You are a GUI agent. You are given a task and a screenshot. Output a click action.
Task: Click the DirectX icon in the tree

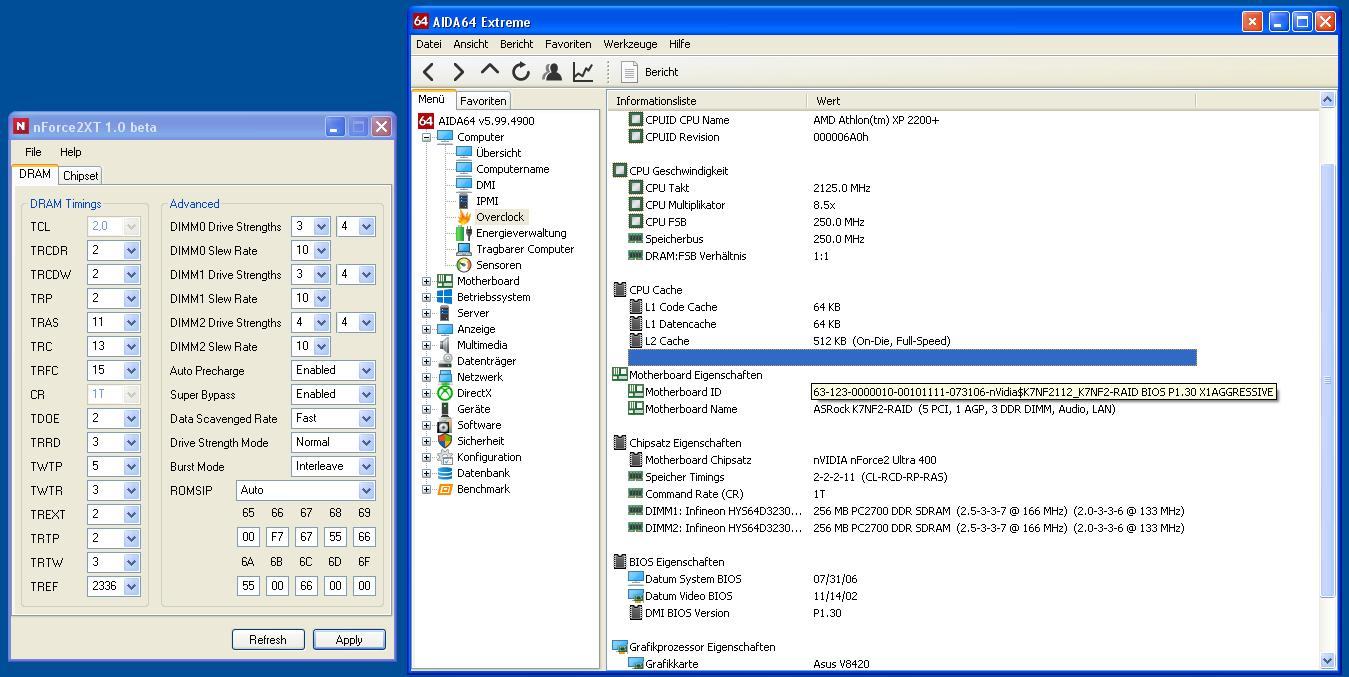click(x=445, y=393)
